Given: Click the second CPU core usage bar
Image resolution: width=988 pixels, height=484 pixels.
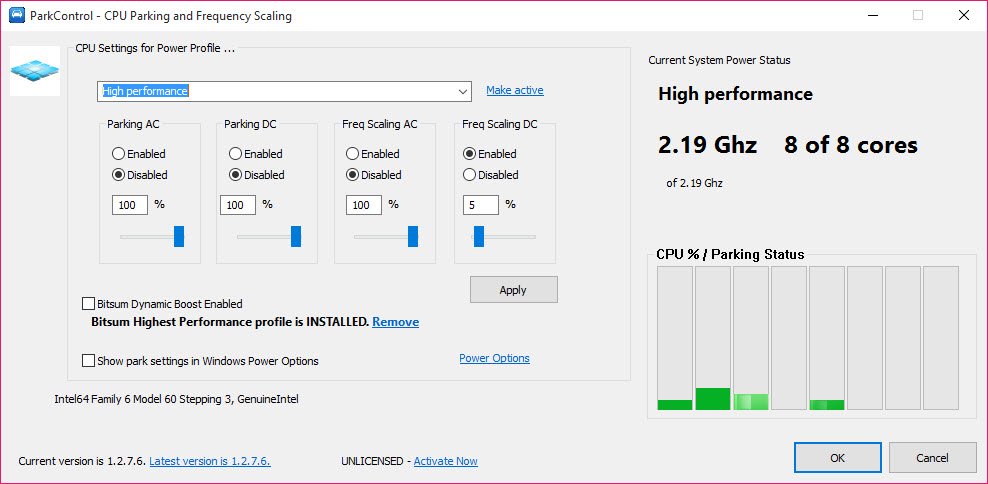Looking at the screenshot, I should [x=713, y=338].
